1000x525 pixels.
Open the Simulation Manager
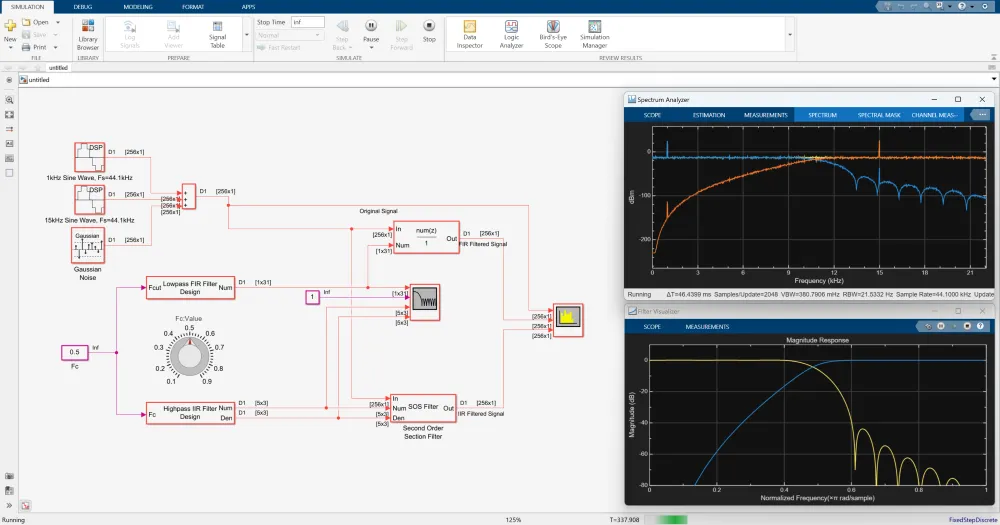(594, 34)
